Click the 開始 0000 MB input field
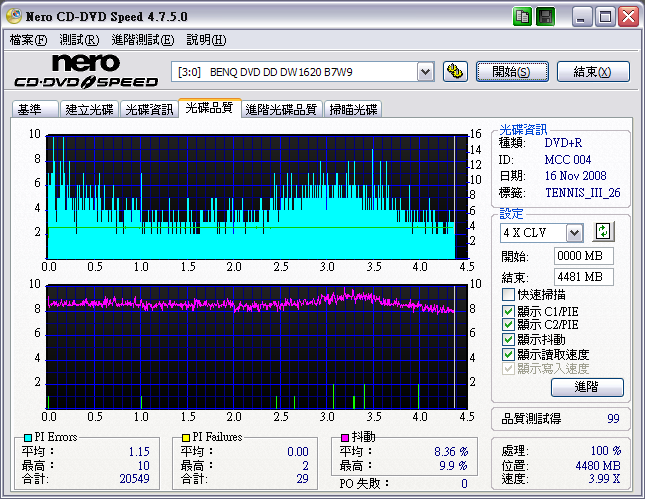The width and height of the screenshot is (645, 499). 583,256
